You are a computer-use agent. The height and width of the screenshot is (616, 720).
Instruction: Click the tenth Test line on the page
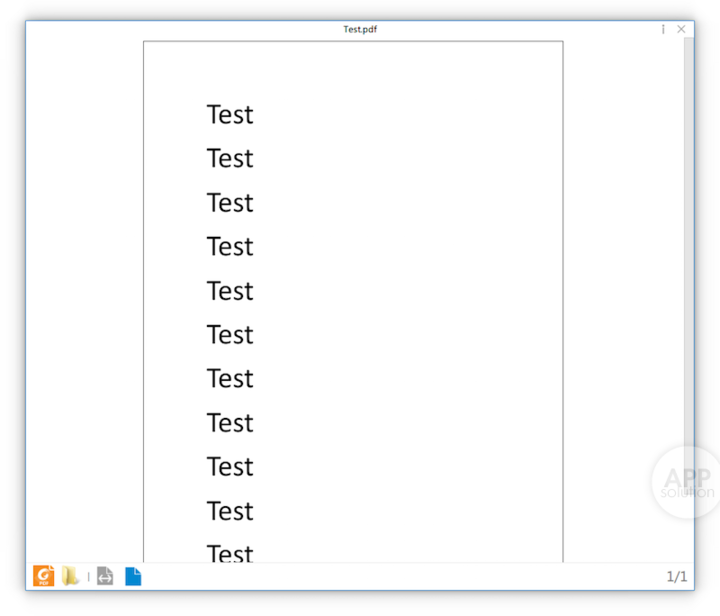[x=230, y=511]
